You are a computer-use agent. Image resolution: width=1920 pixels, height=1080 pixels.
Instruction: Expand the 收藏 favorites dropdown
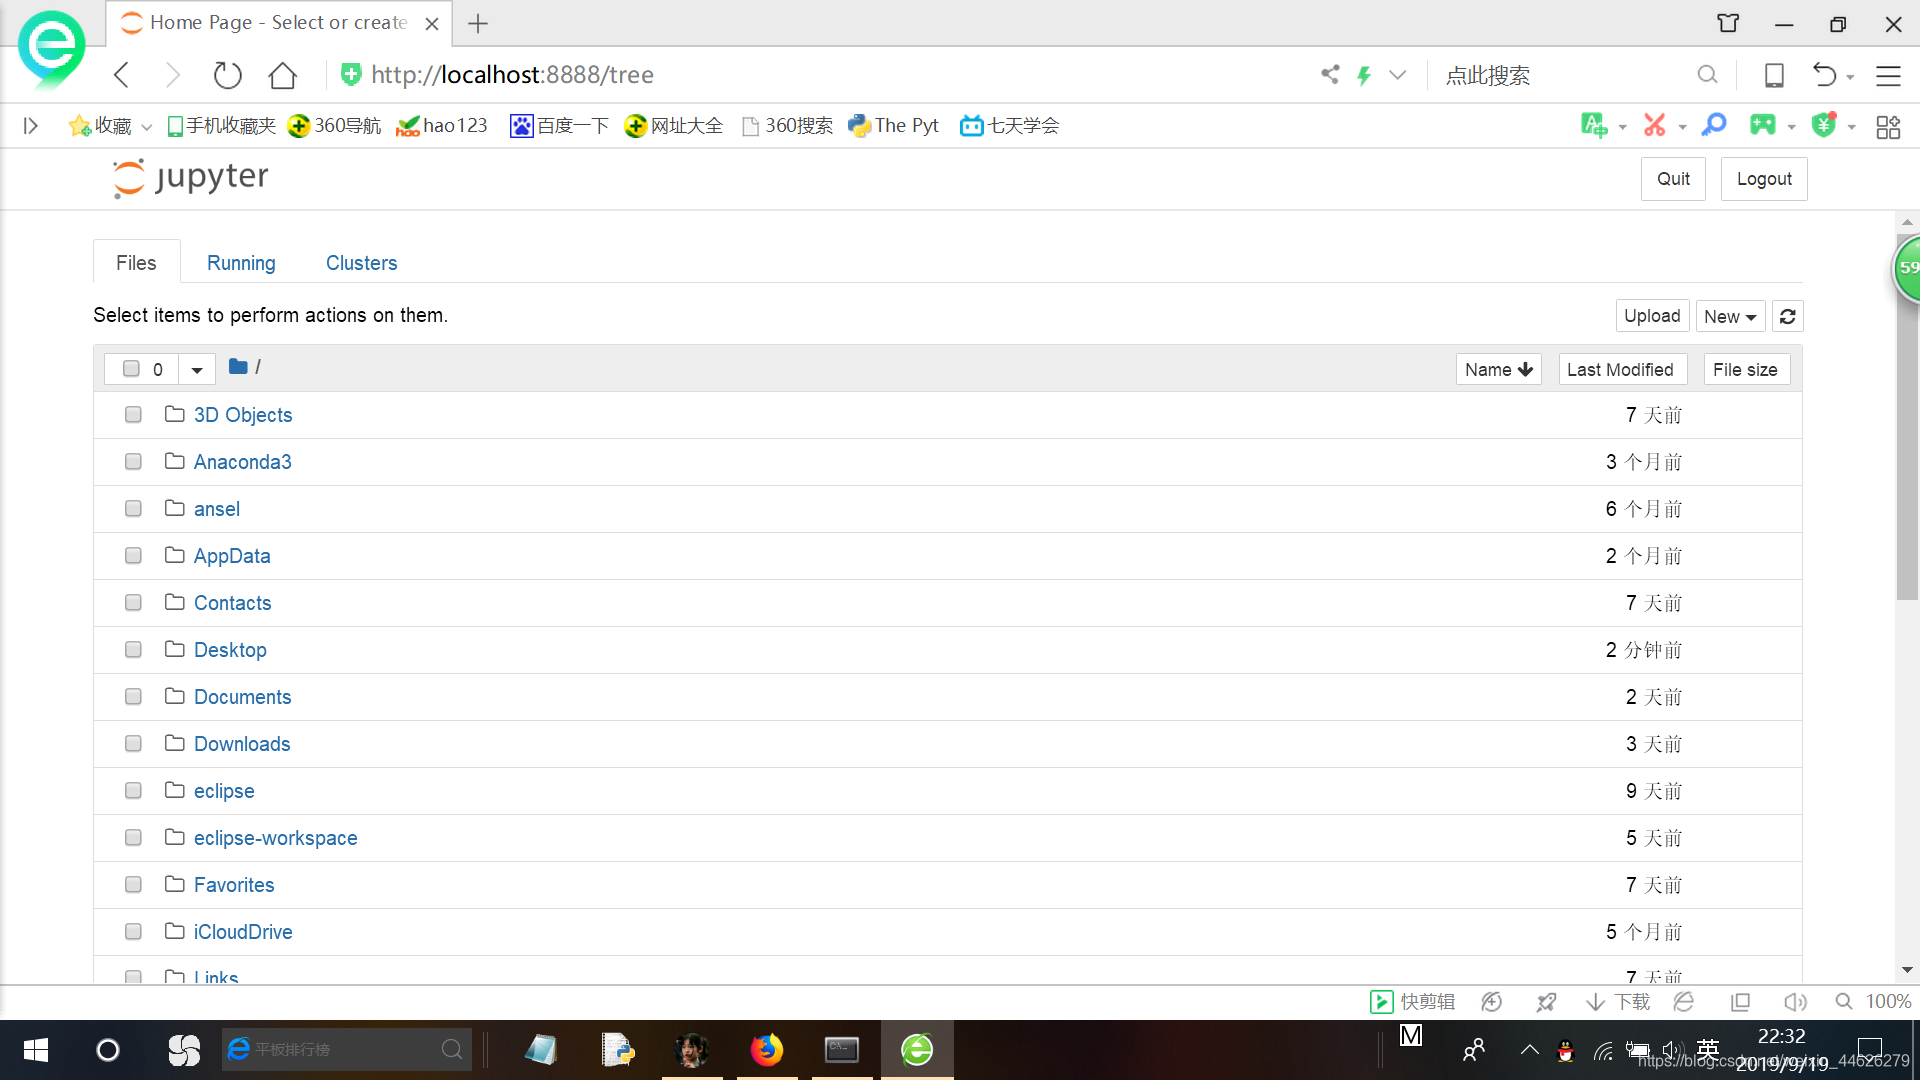[x=146, y=127]
